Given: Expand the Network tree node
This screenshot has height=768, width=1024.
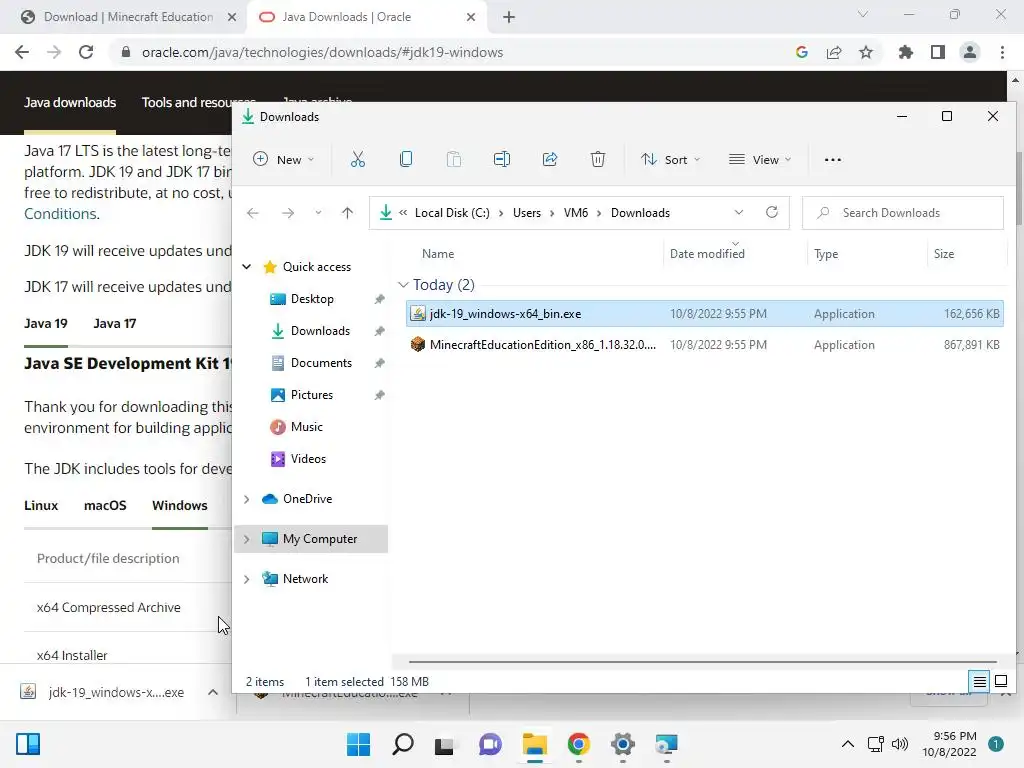Looking at the screenshot, I should pos(247,579).
